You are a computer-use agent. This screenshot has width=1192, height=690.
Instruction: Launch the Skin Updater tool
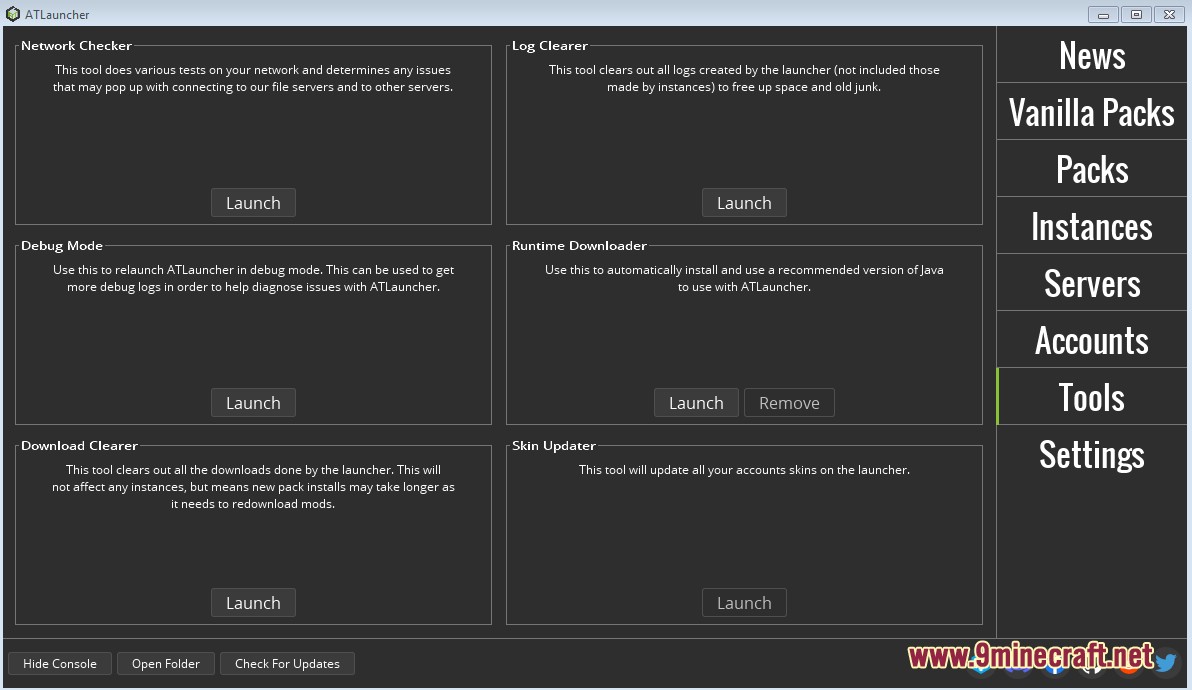[744, 603]
